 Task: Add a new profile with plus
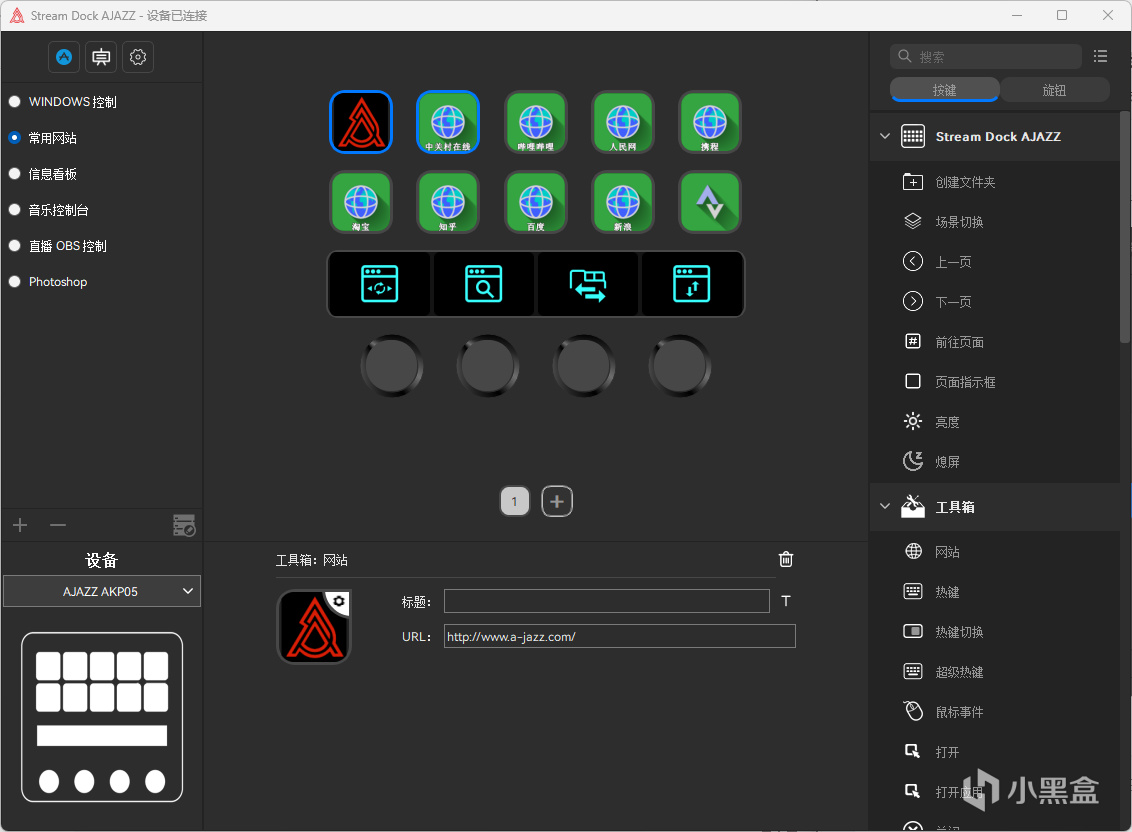tap(20, 525)
